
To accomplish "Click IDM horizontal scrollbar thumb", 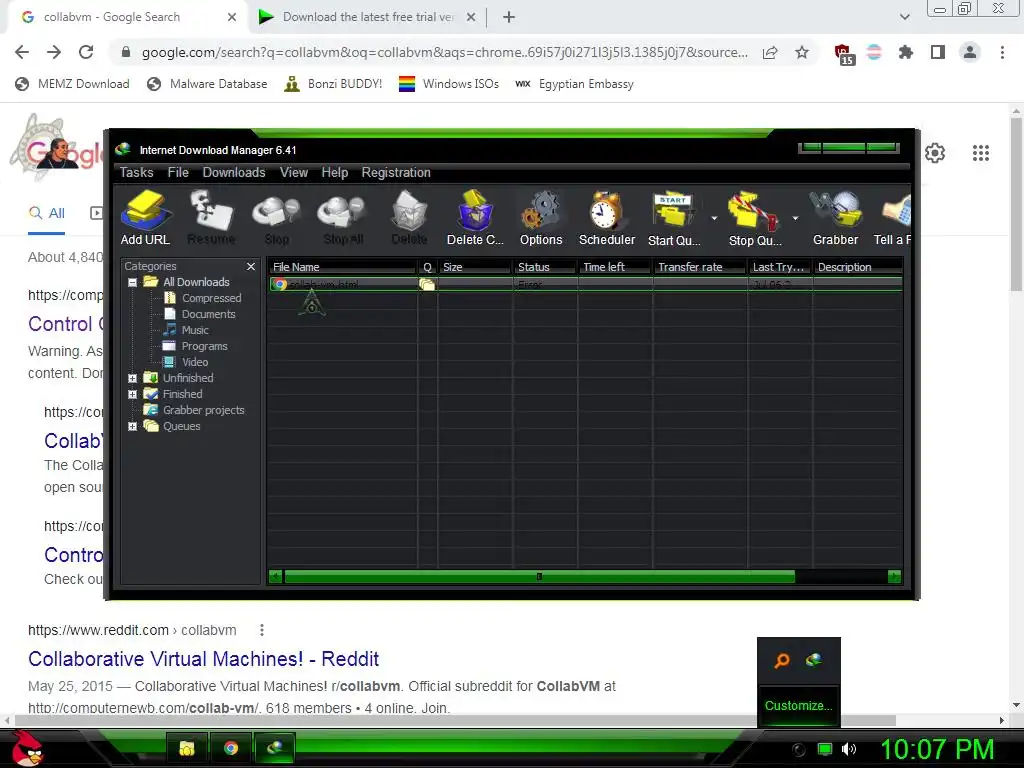I will click(x=539, y=577).
